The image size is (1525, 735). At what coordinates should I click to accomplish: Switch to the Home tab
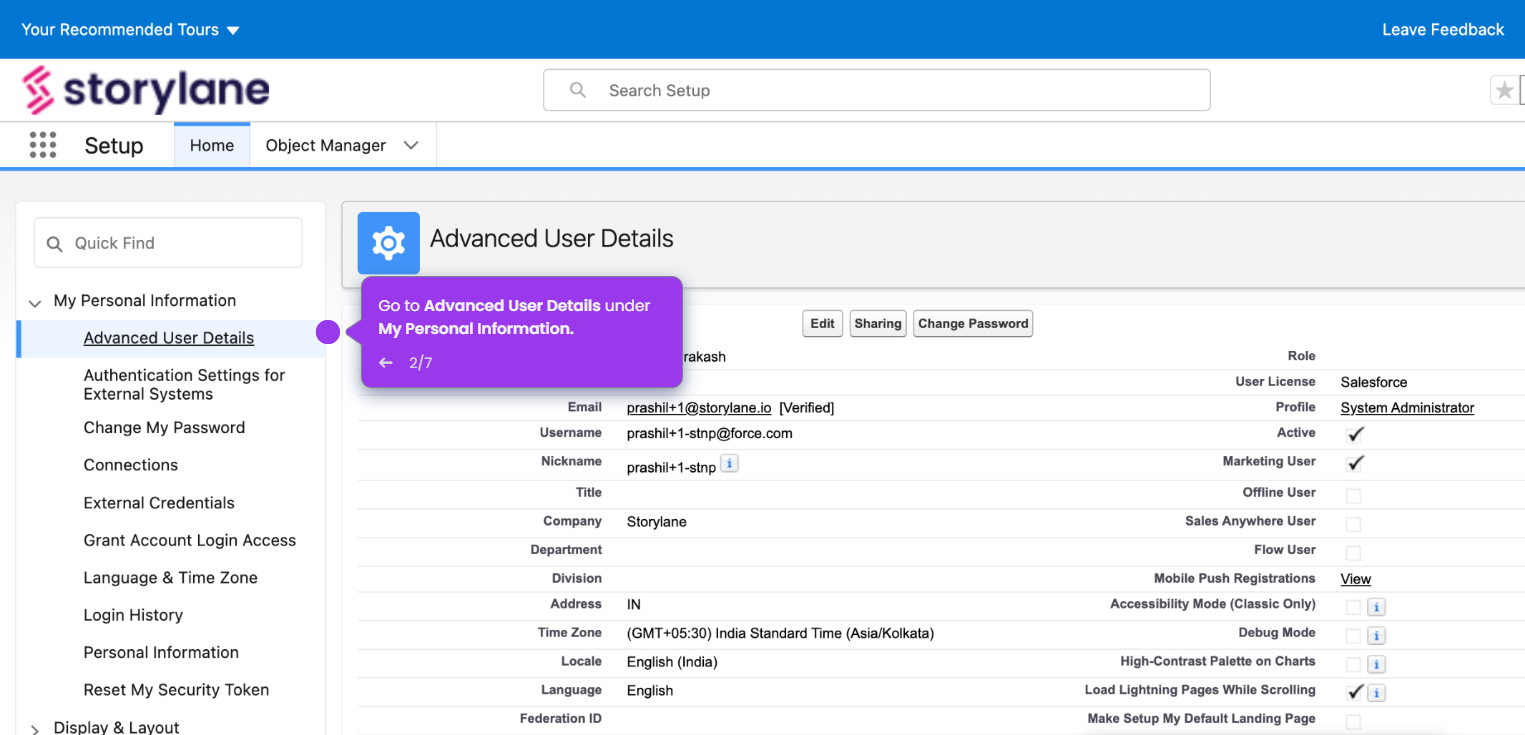[212, 146]
